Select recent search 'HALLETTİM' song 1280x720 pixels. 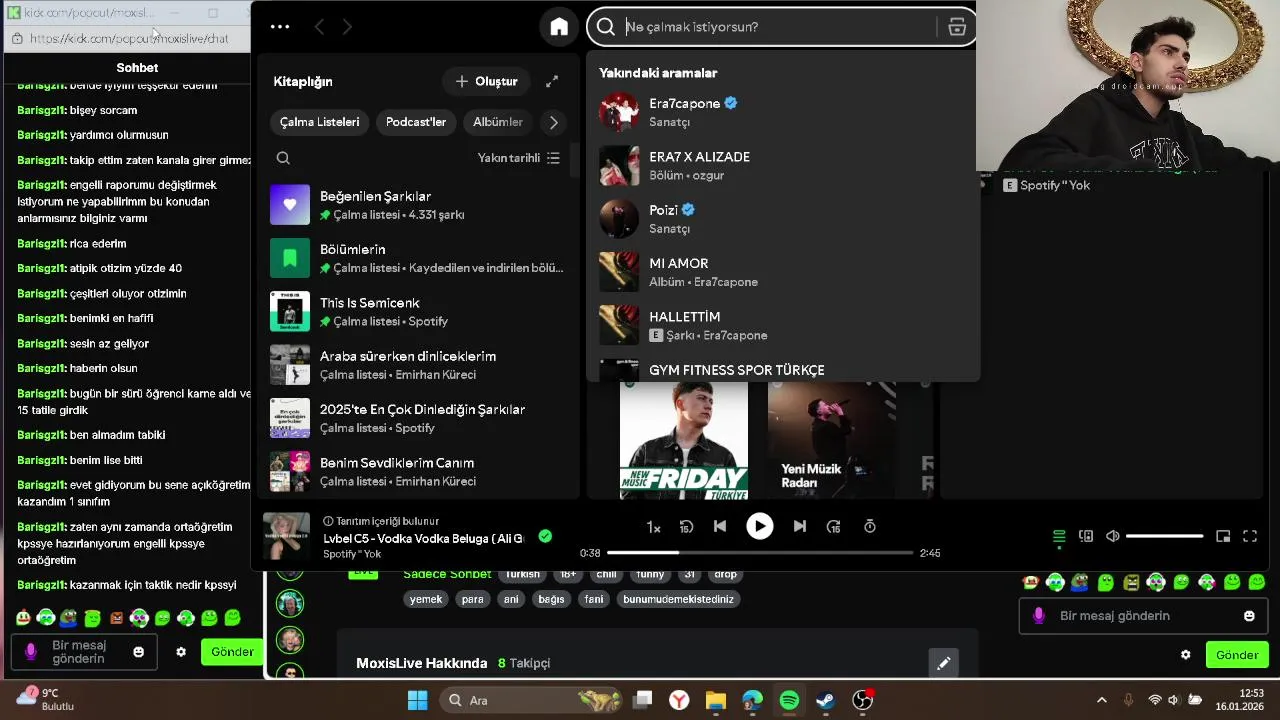pyautogui.click(x=783, y=325)
